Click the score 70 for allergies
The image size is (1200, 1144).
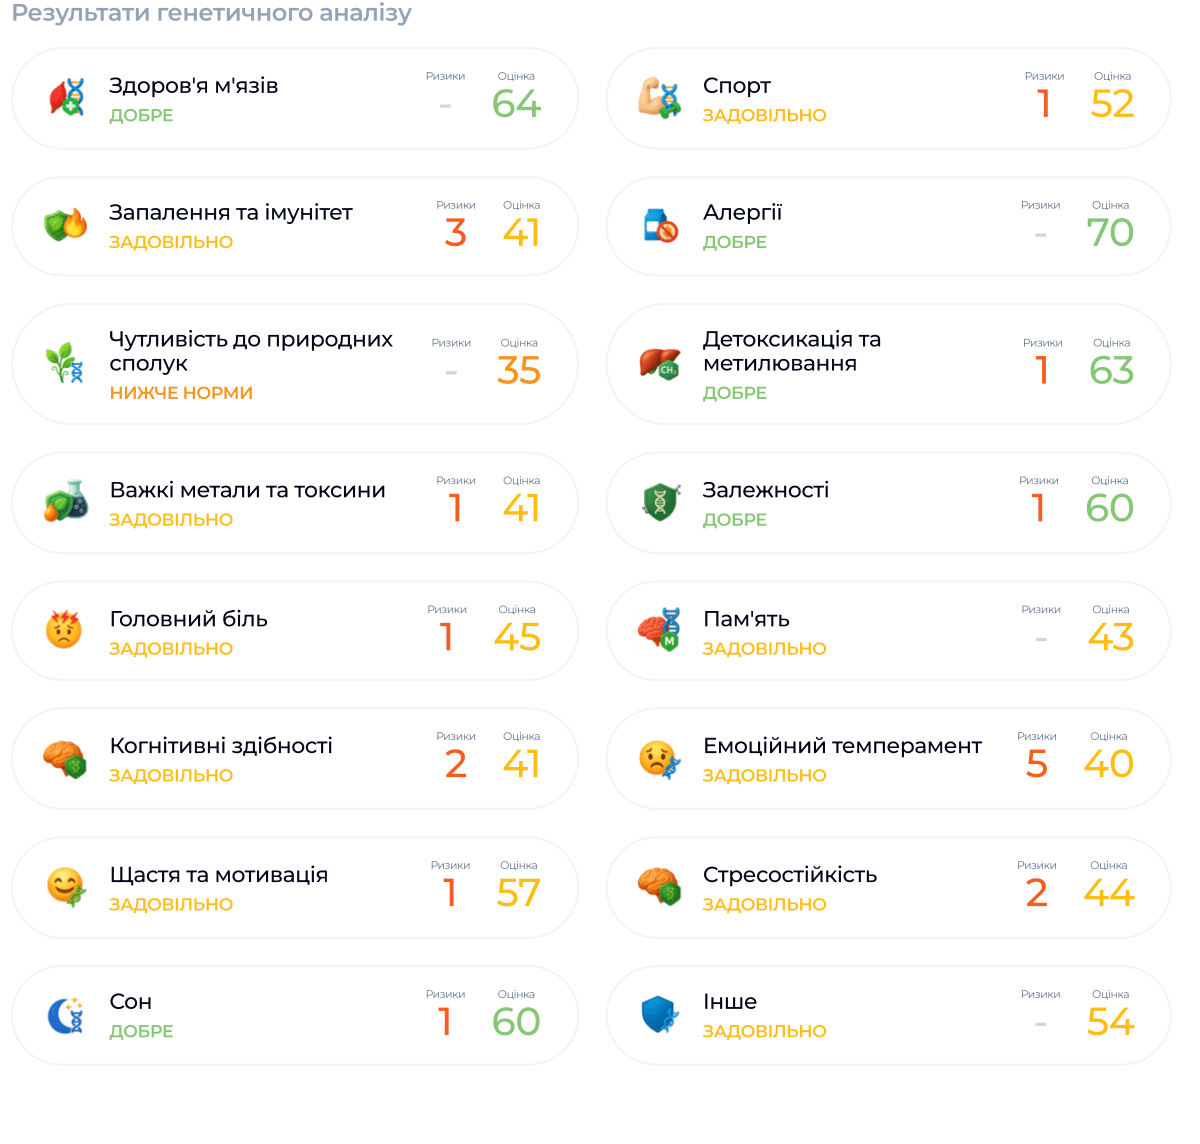pyautogui.click(x=1110, y=233)
